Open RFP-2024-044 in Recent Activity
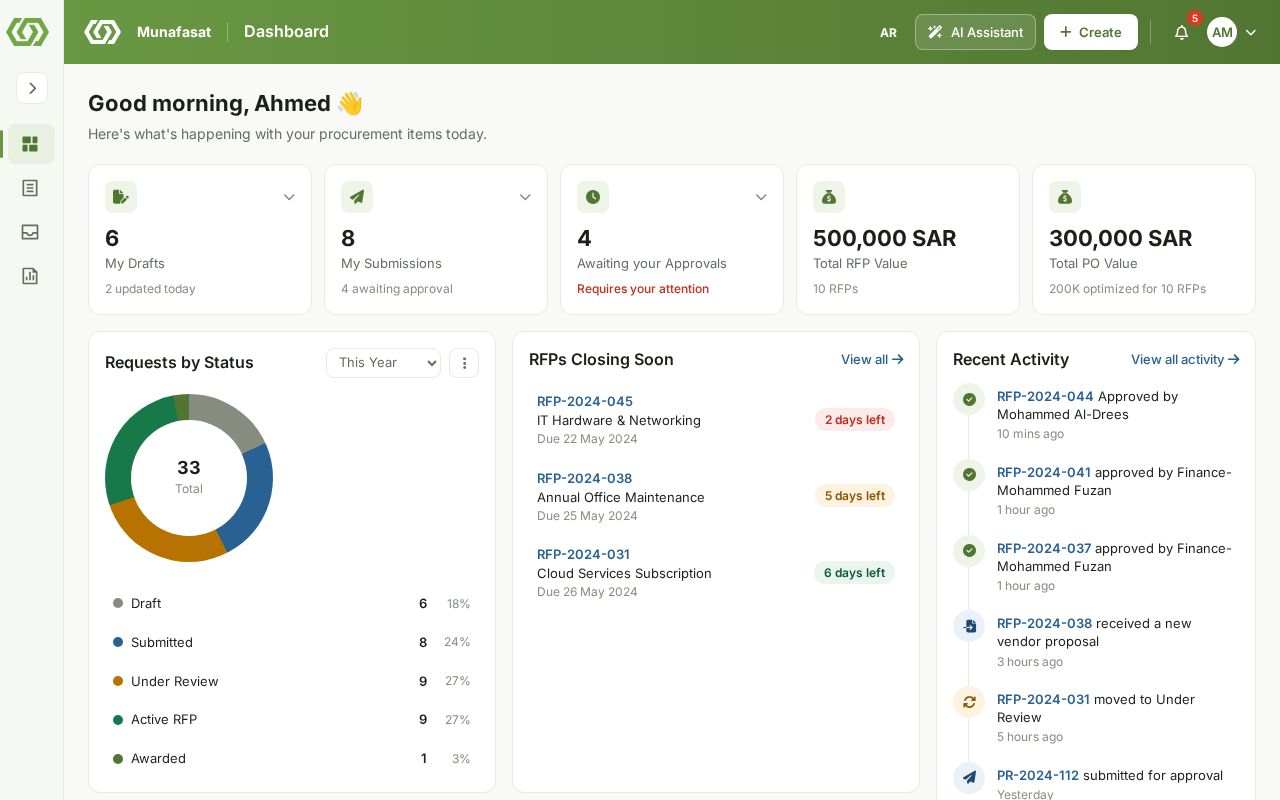The image size is (1280, 800). 1045,396
